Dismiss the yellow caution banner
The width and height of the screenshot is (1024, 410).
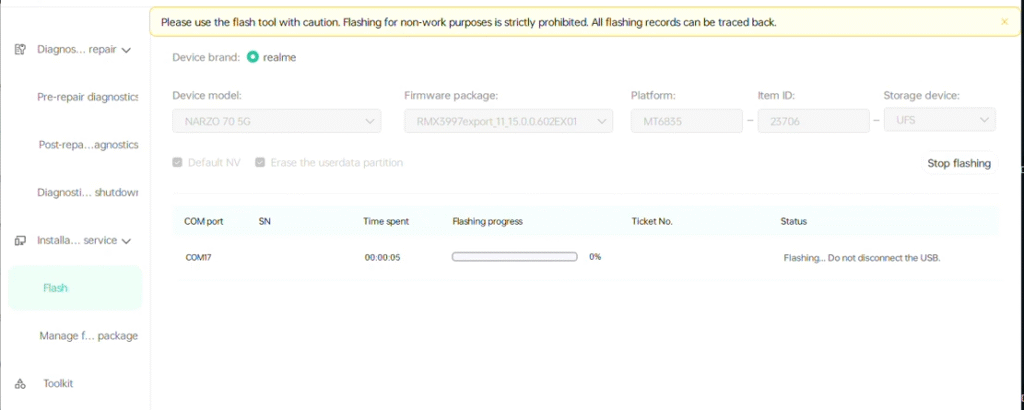[1004, 22]
